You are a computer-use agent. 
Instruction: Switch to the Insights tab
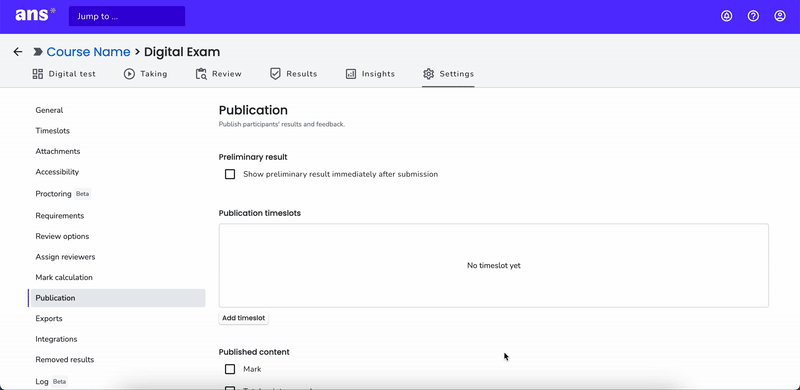370,74
